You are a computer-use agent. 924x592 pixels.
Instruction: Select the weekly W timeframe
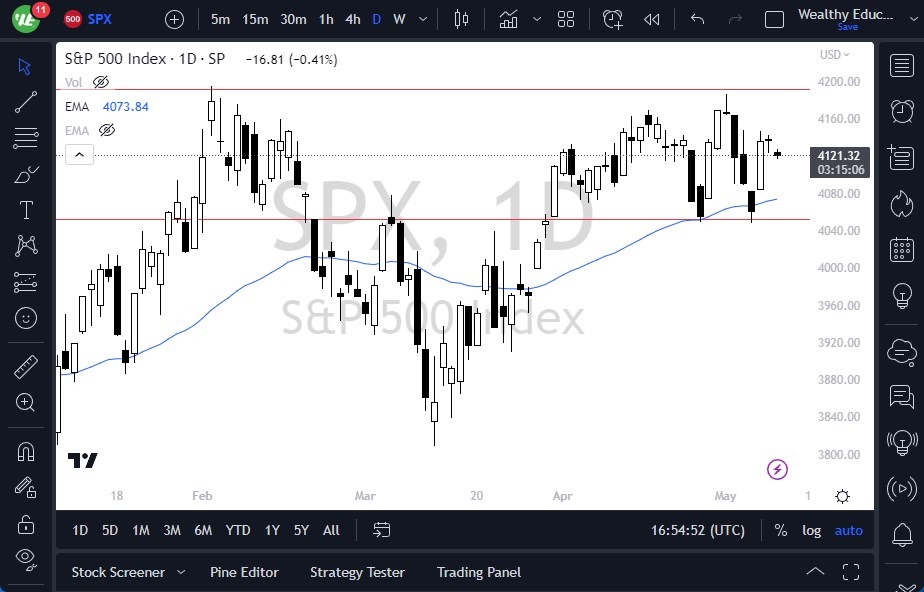399,19
